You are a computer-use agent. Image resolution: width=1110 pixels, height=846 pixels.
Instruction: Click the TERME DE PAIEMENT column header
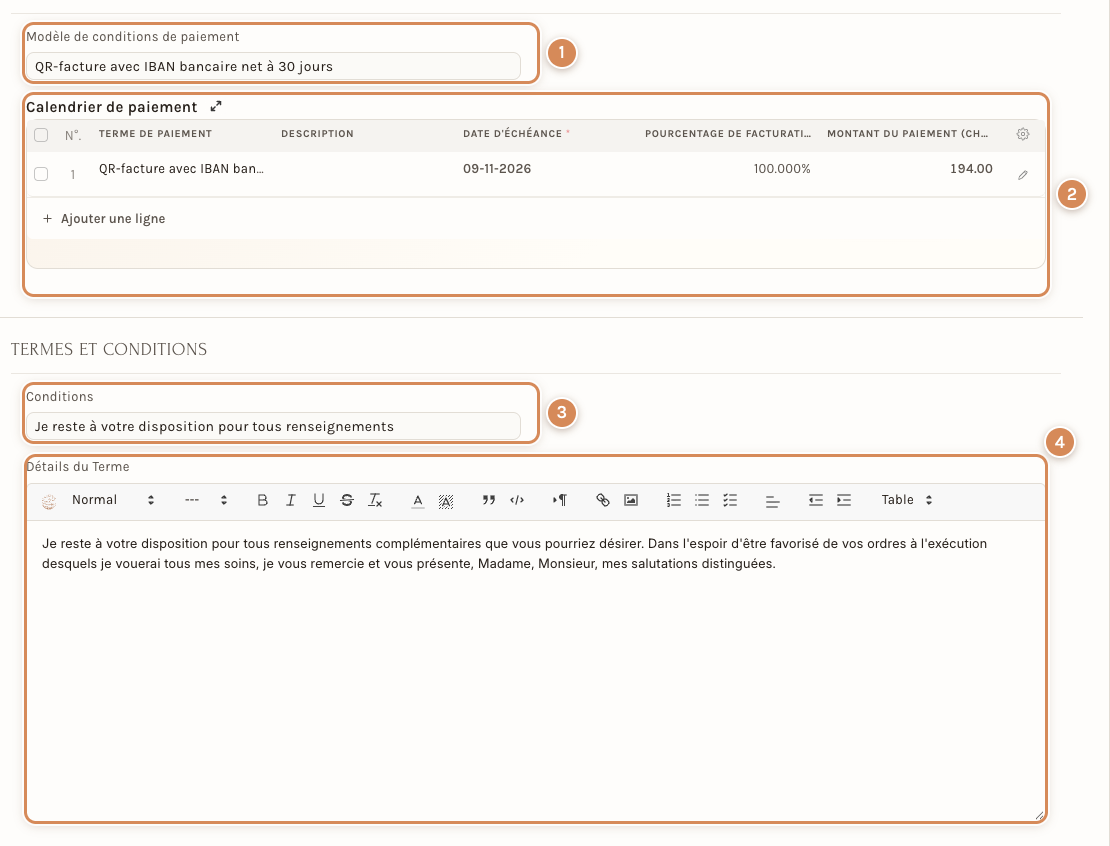pos(155,134)
